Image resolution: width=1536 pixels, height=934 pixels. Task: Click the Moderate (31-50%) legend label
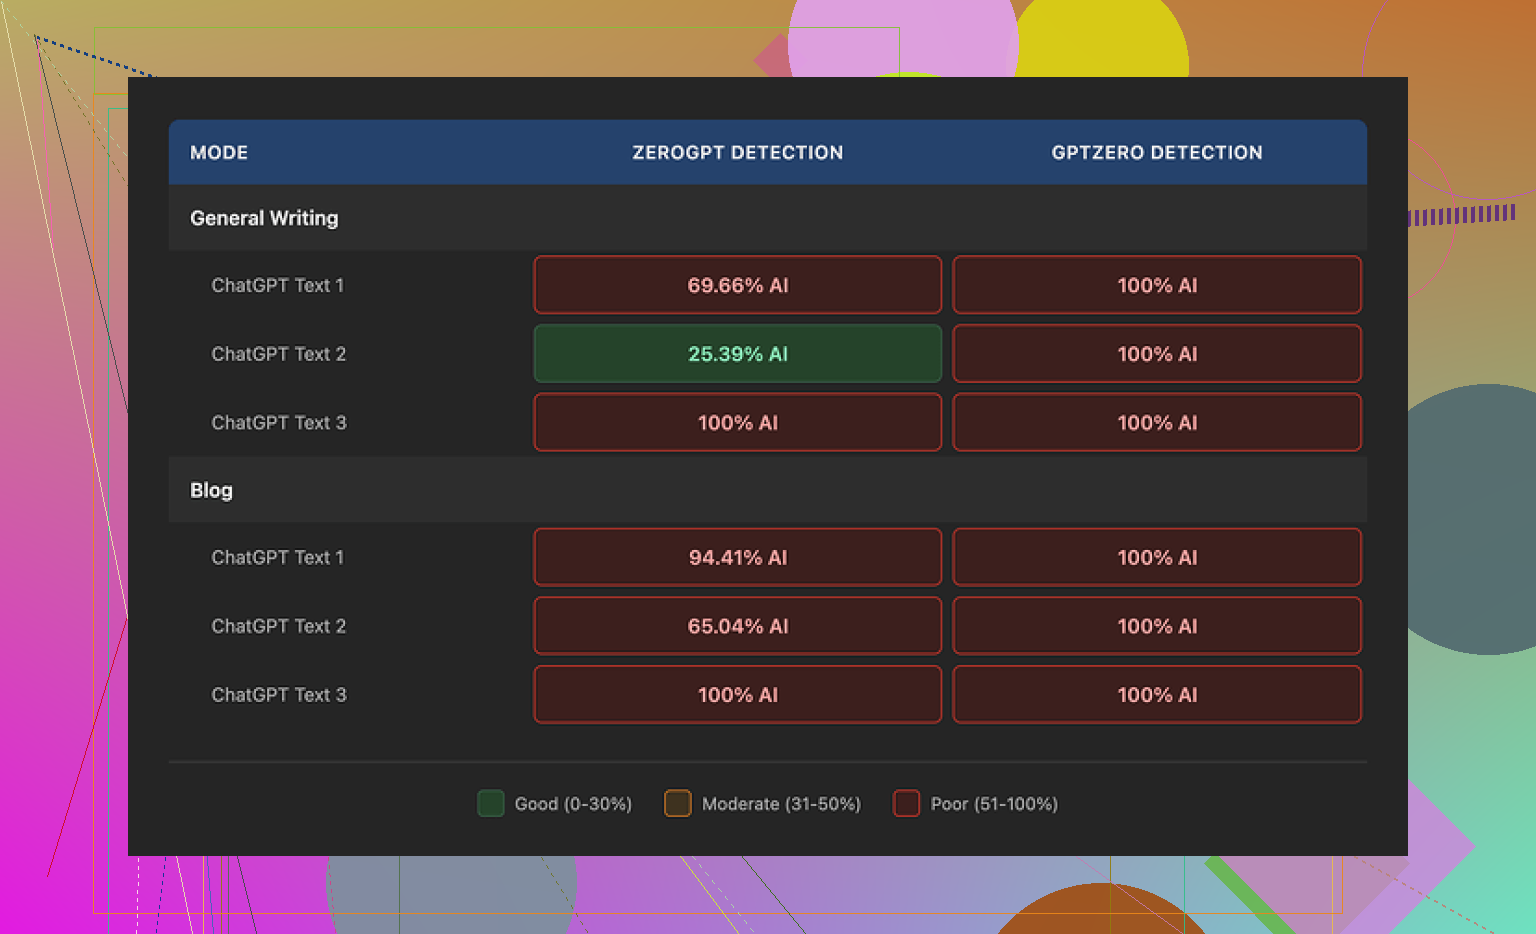pyautogui.click(x=780, y=804)
